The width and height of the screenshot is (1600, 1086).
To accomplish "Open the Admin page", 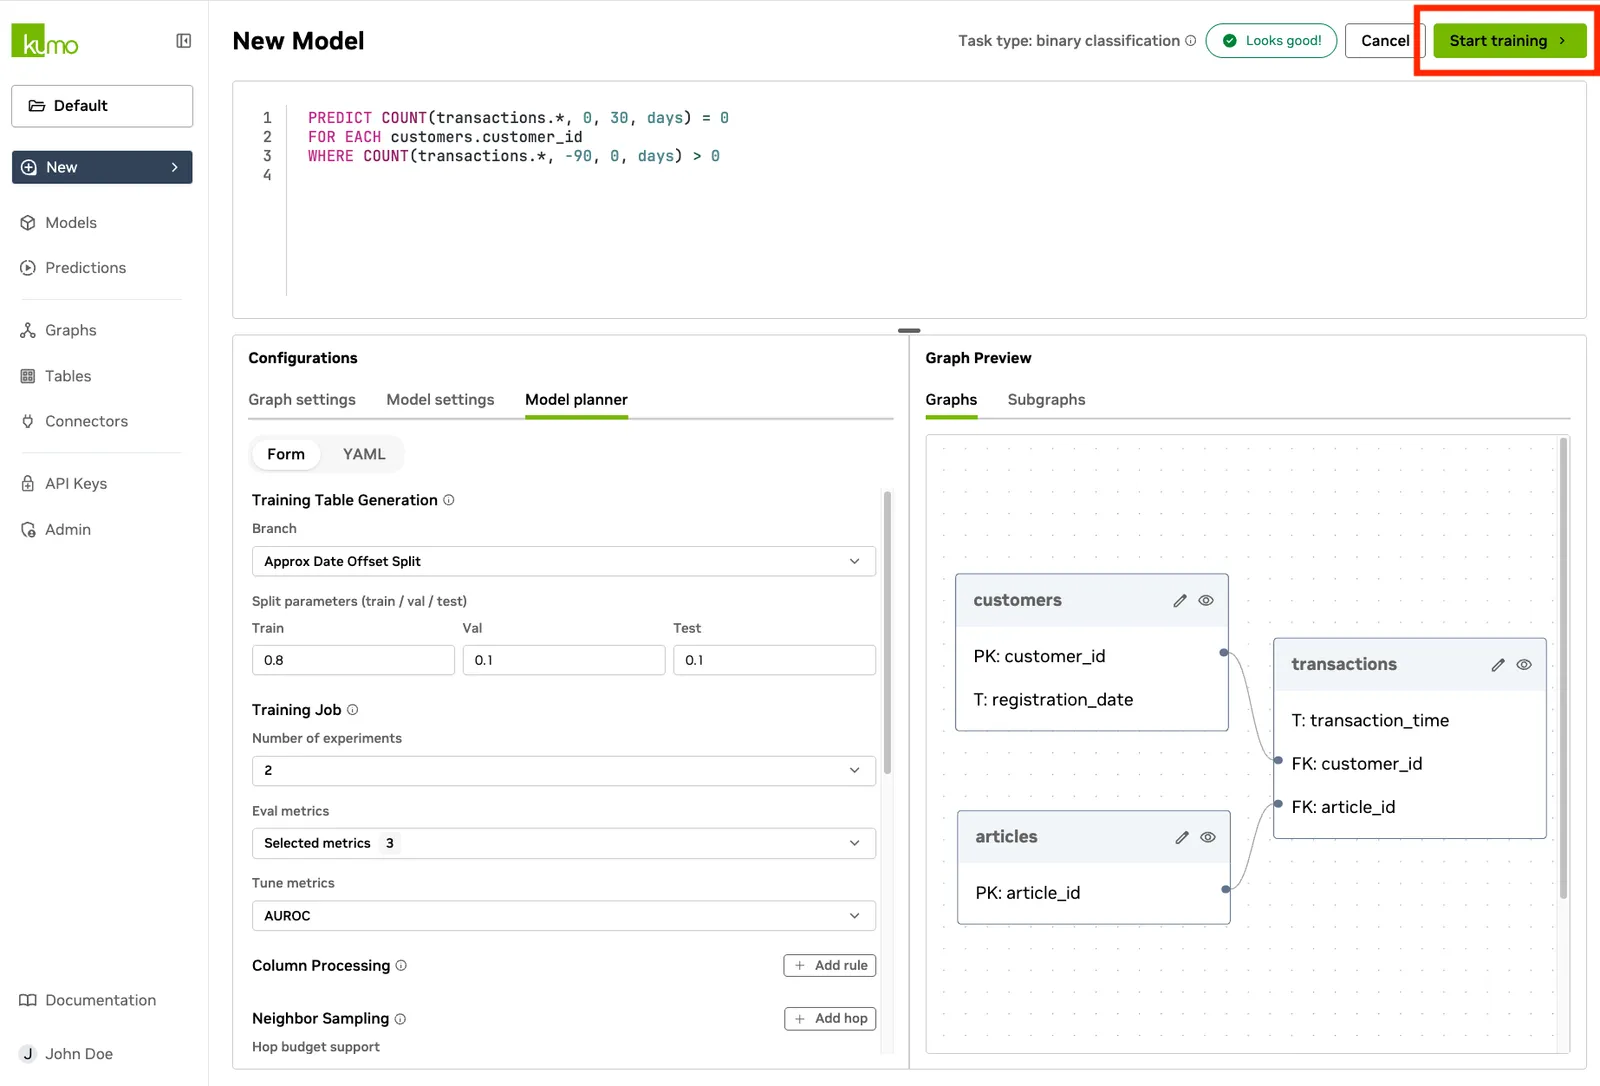I will 68,529.
